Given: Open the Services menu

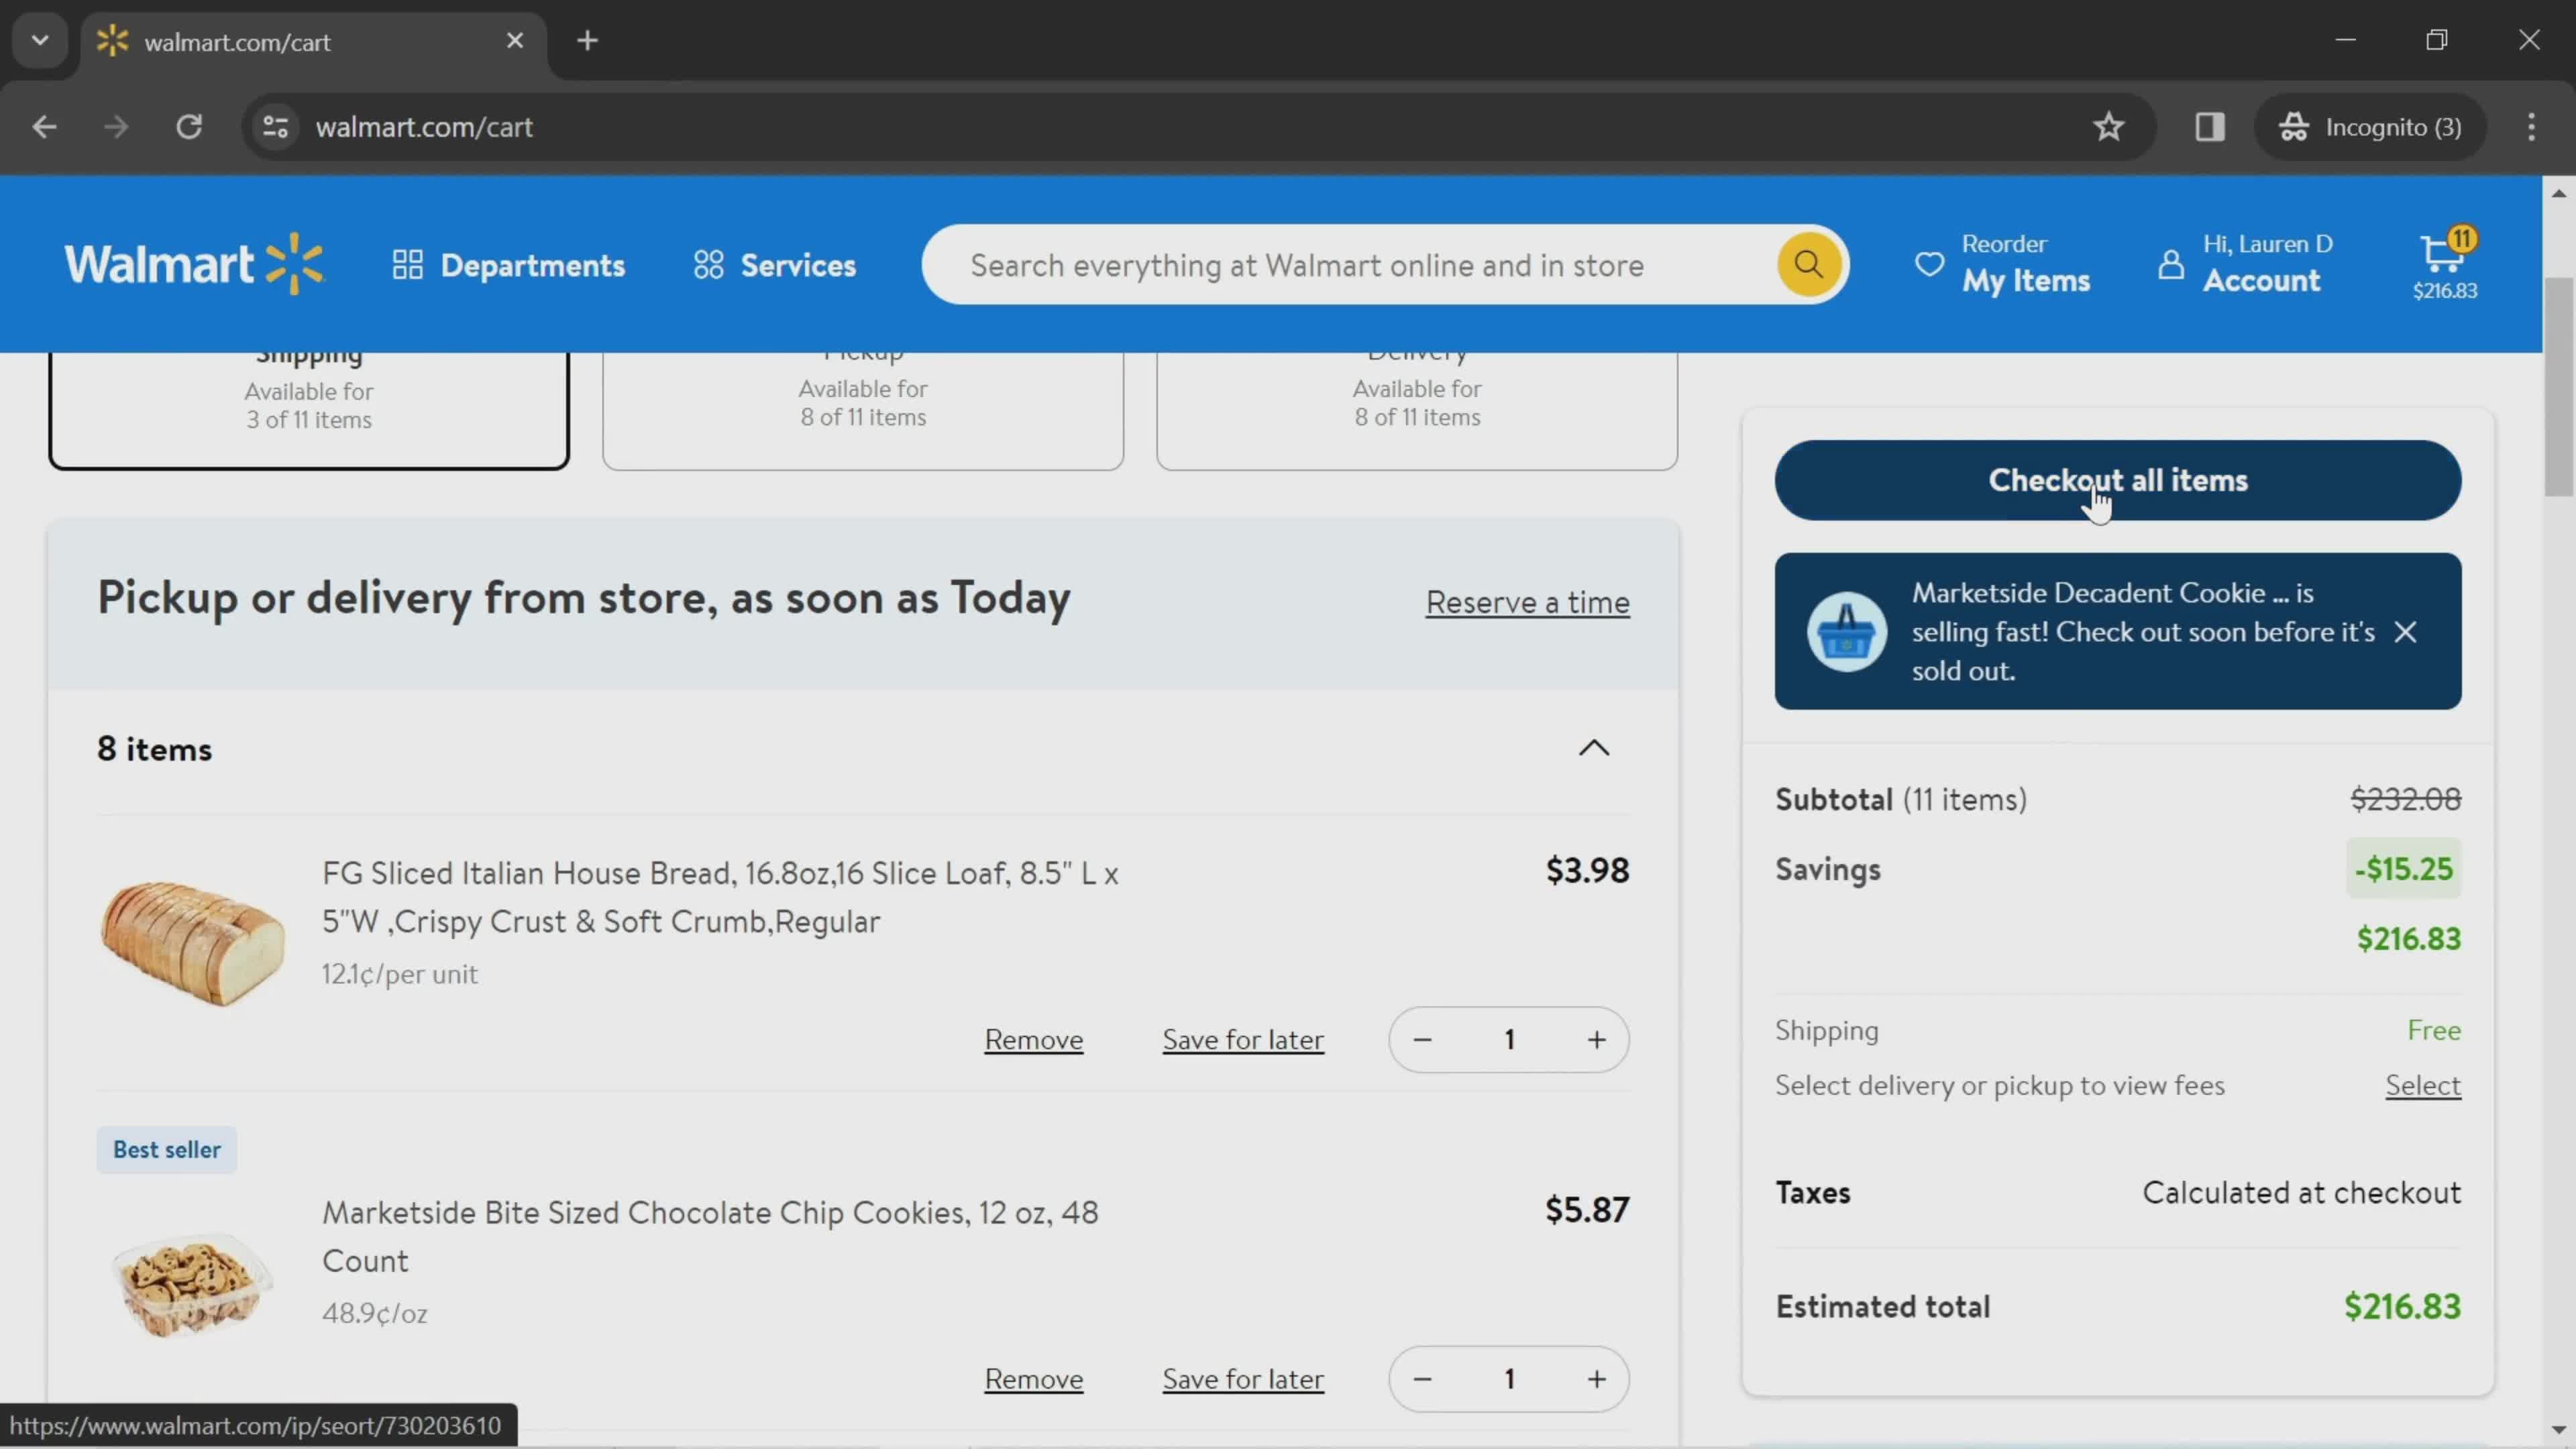Looking at the screenshot, I should coord(775,265).
